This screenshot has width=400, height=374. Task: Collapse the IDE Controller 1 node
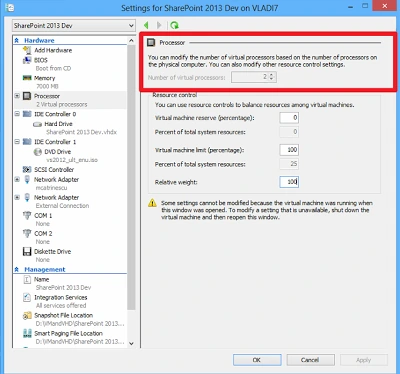[17, 142]
